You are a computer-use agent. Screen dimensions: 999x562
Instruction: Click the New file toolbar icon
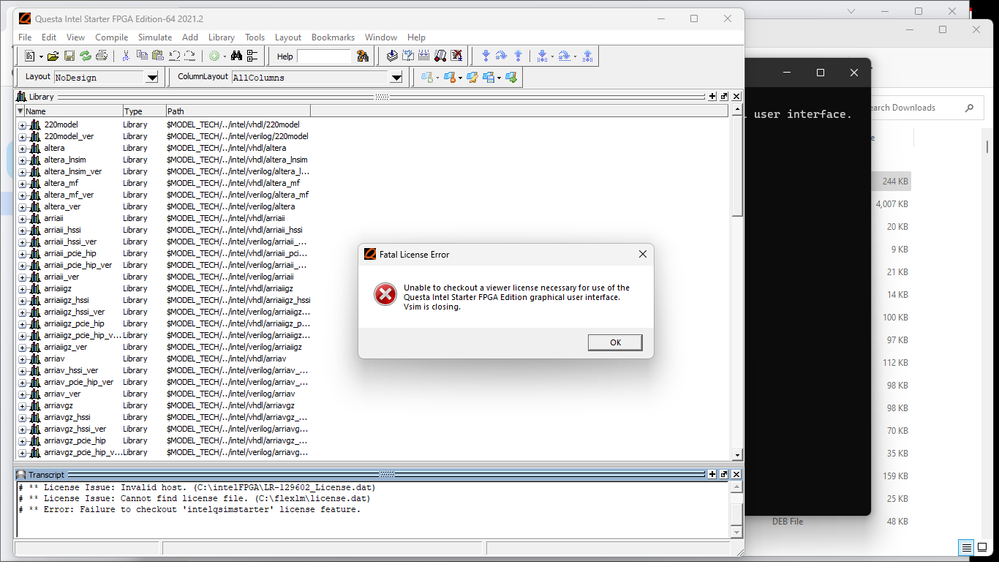pyautogui.click(x=29, y=56)
